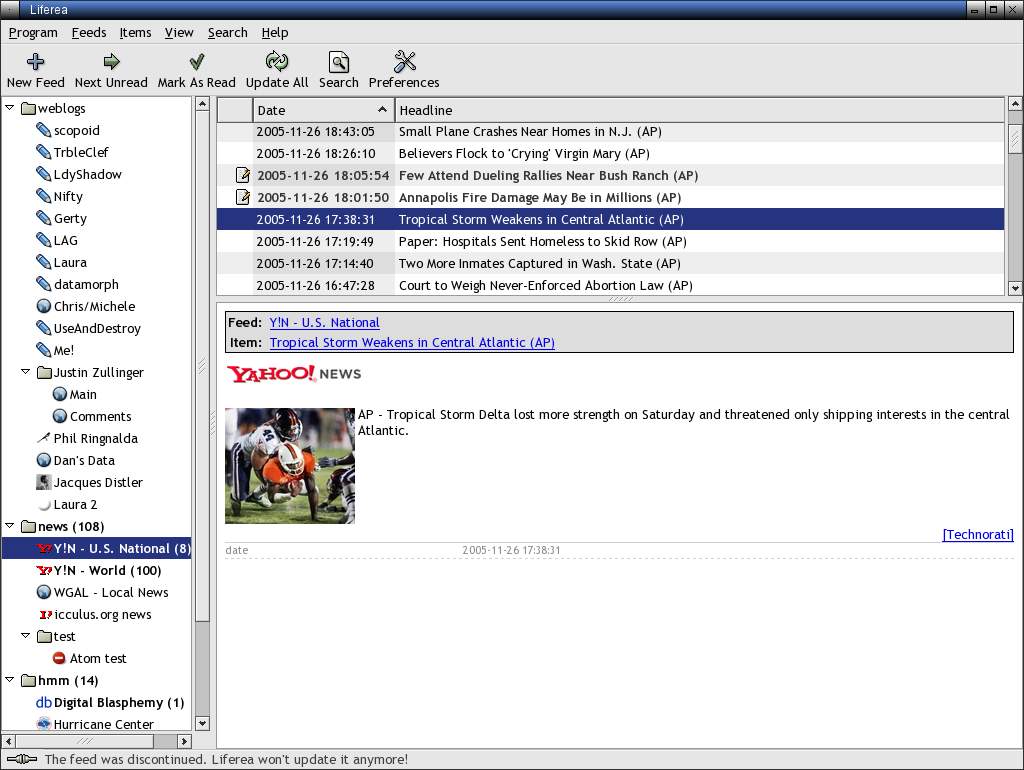The height and width of the screenshot is (770, 1024).
Task: Select the Chris/Michele globe icon
Action: (44, 306)
